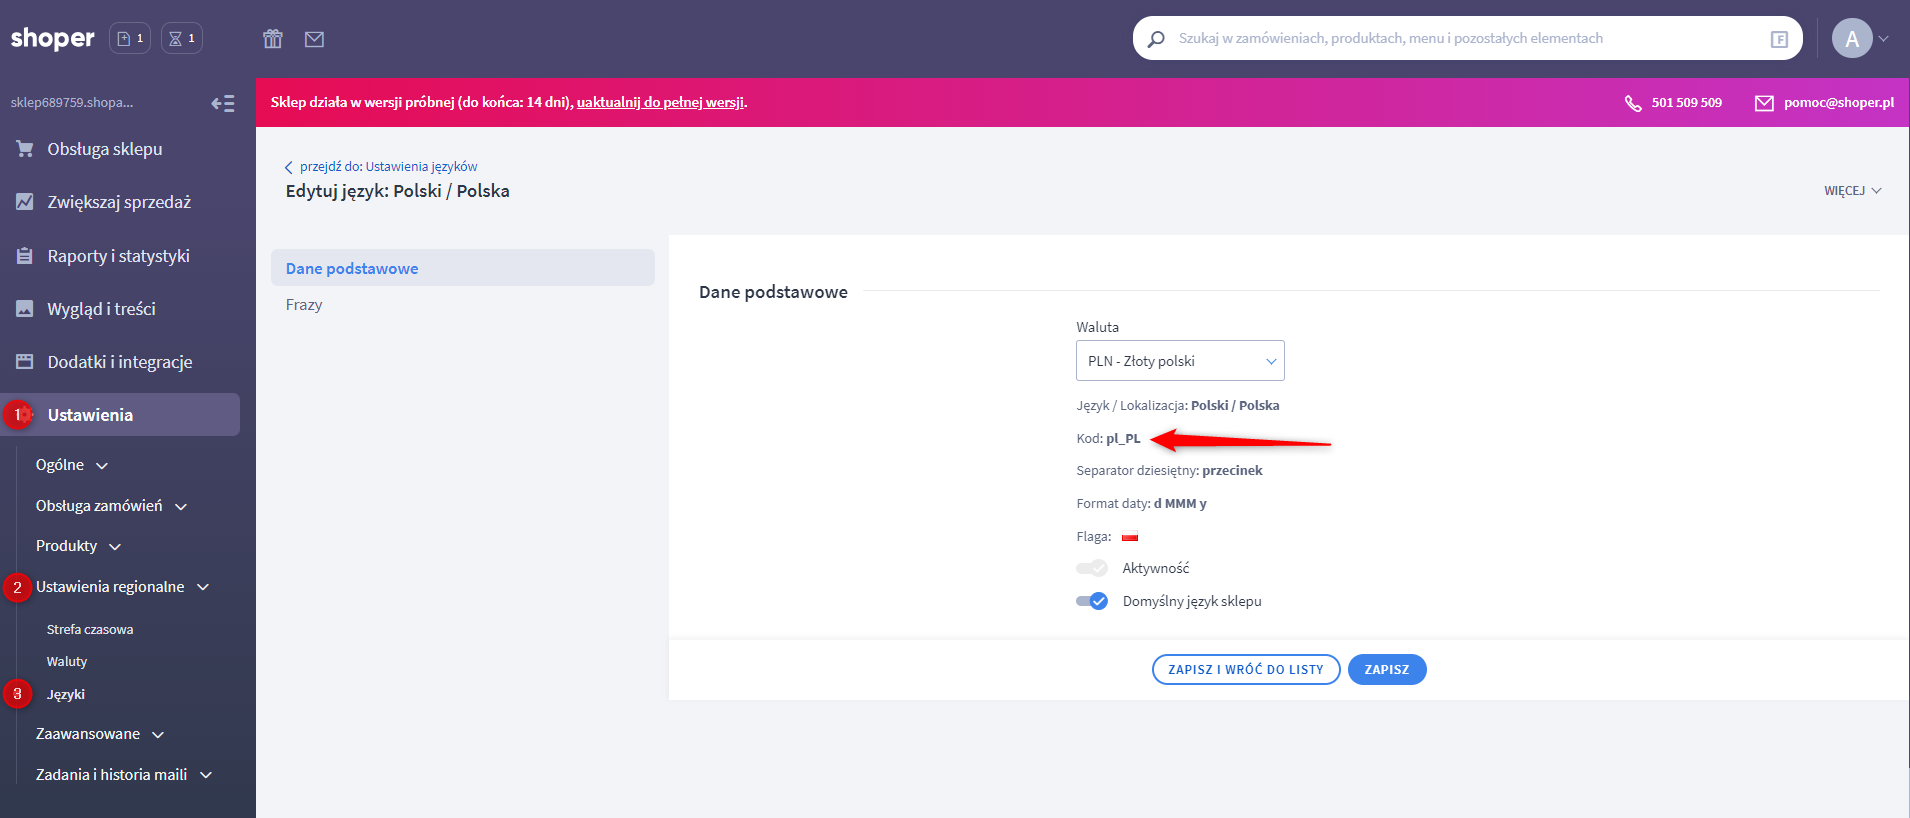Click the back chevron before przejdź do
The image size is (1910, 818).
click(x=289, y=167)
